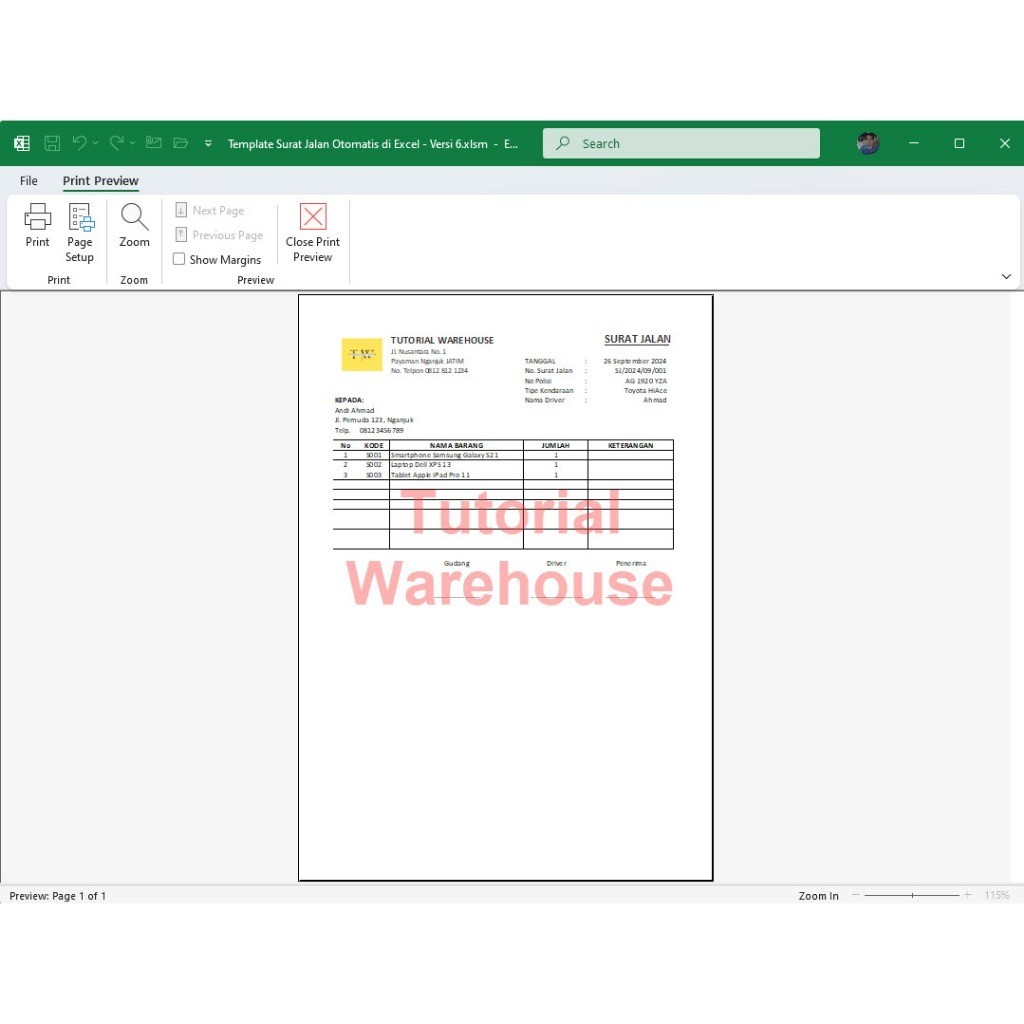Open the File tab
Image resolution: width=1024 pixels, height=1024 pixels.
[x=29, y=181]
